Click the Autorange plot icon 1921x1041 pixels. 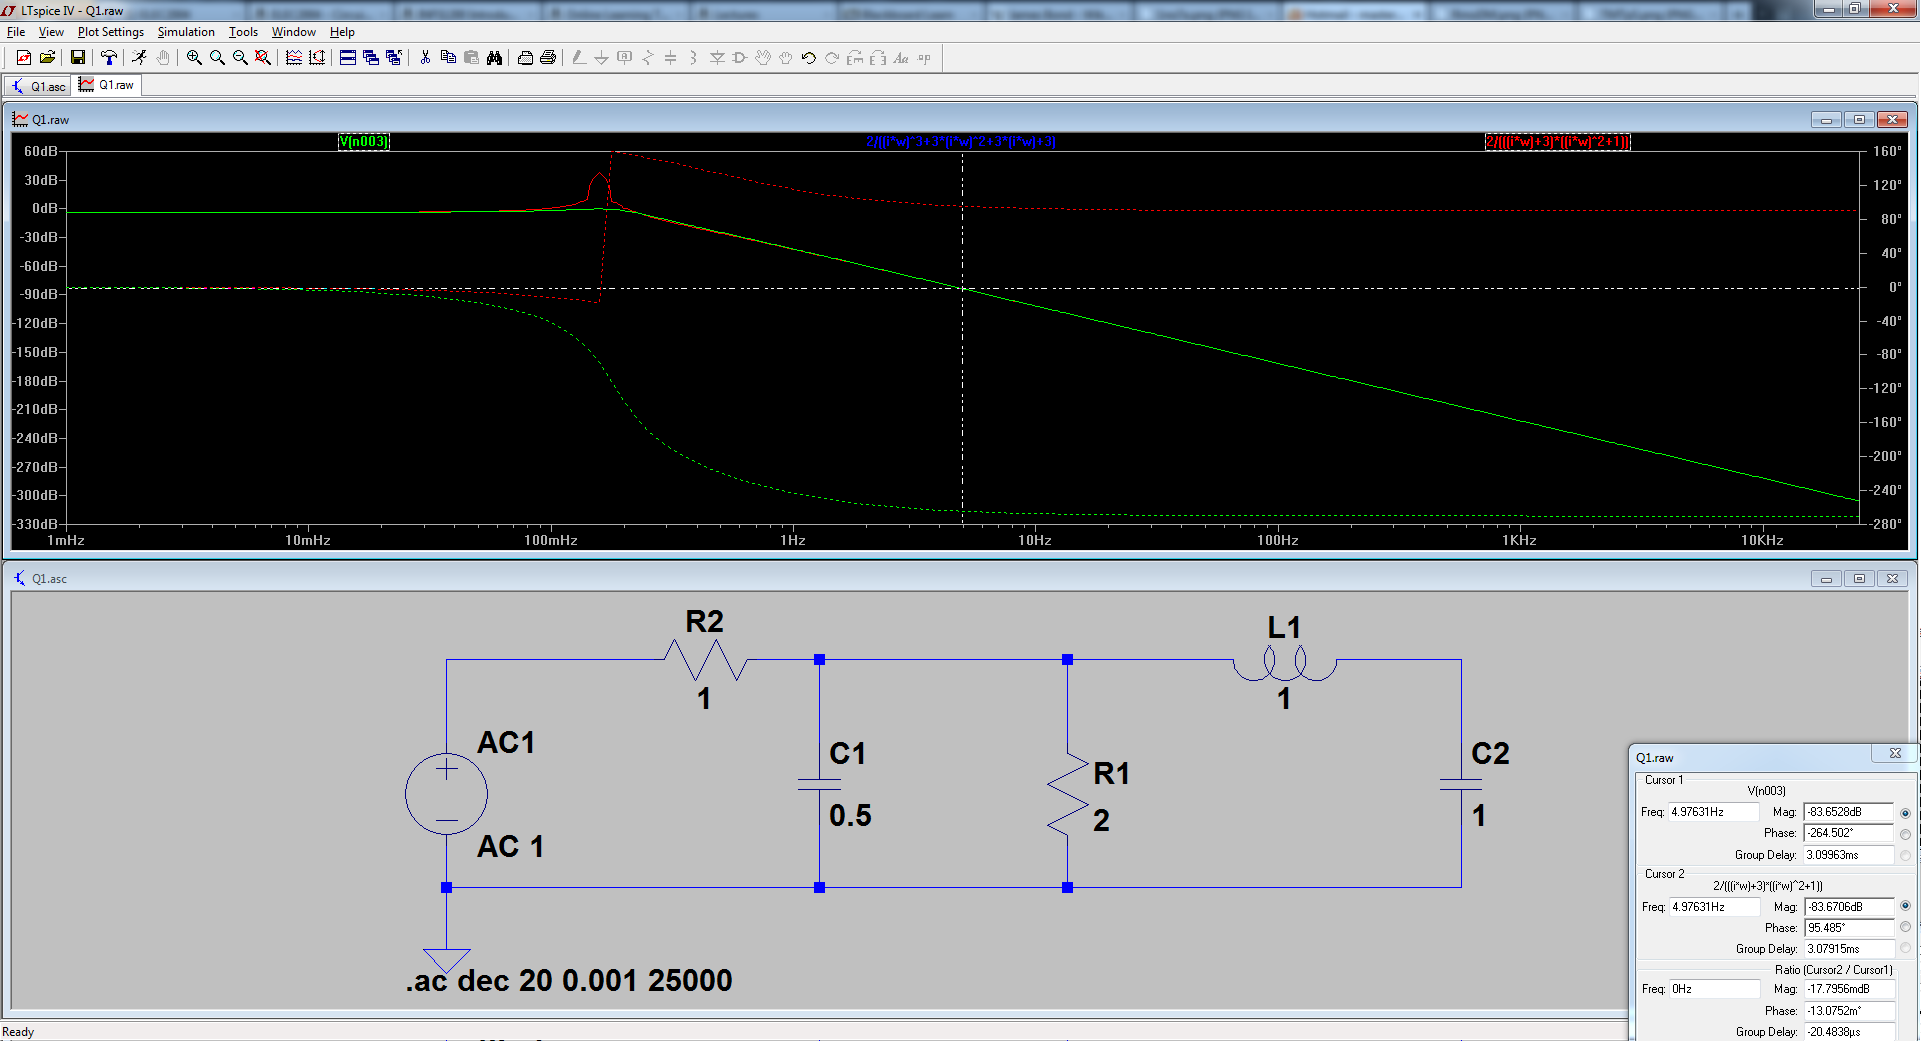(317, 58)
